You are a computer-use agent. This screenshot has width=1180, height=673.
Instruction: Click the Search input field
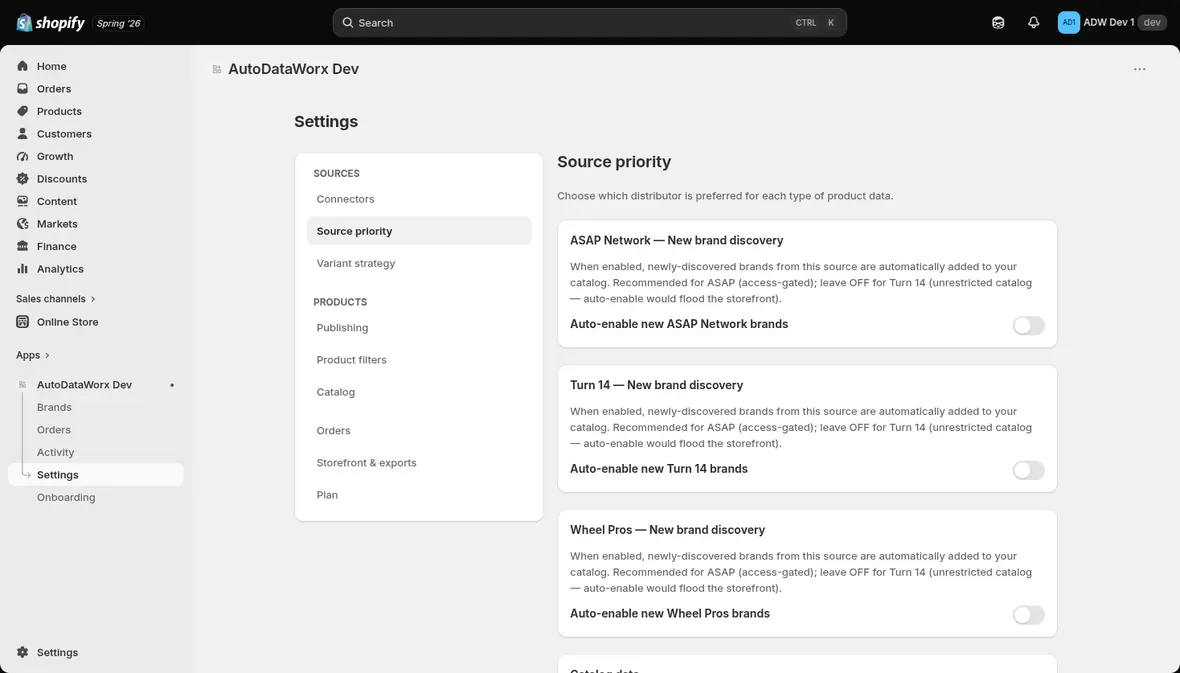pos(589,23)
